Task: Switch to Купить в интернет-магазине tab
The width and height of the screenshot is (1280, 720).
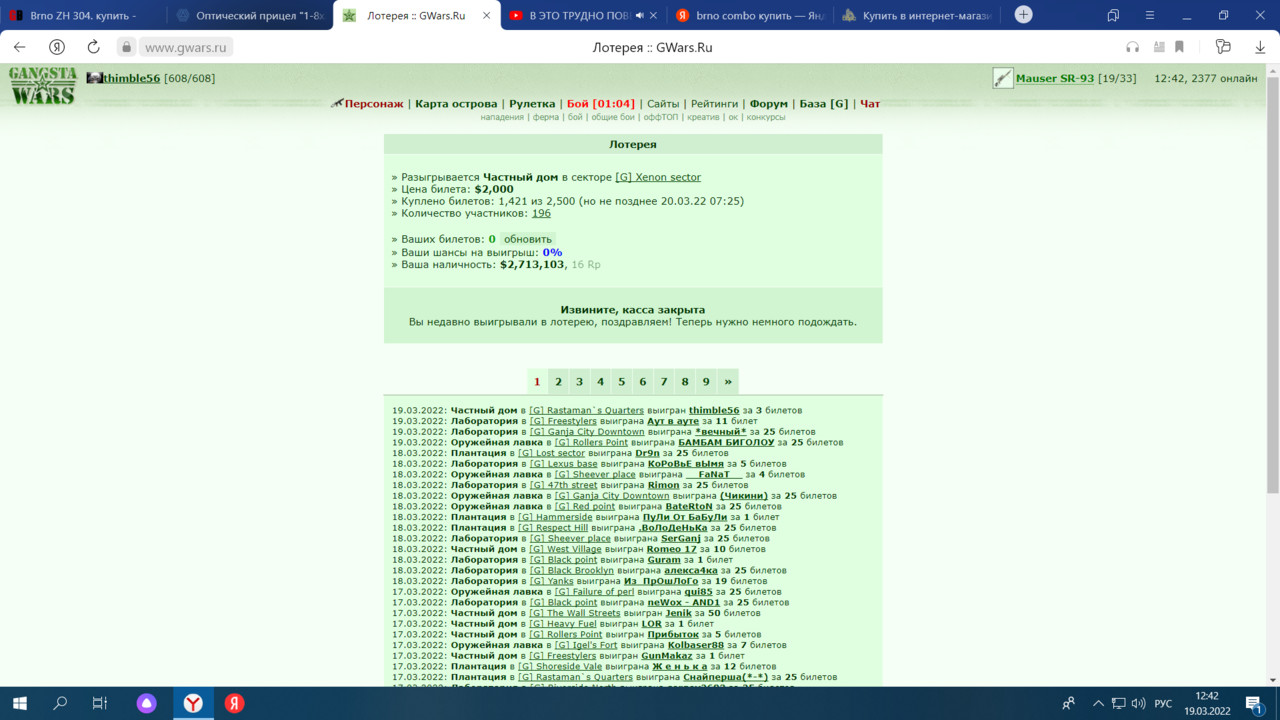Action: pos(916,15)
